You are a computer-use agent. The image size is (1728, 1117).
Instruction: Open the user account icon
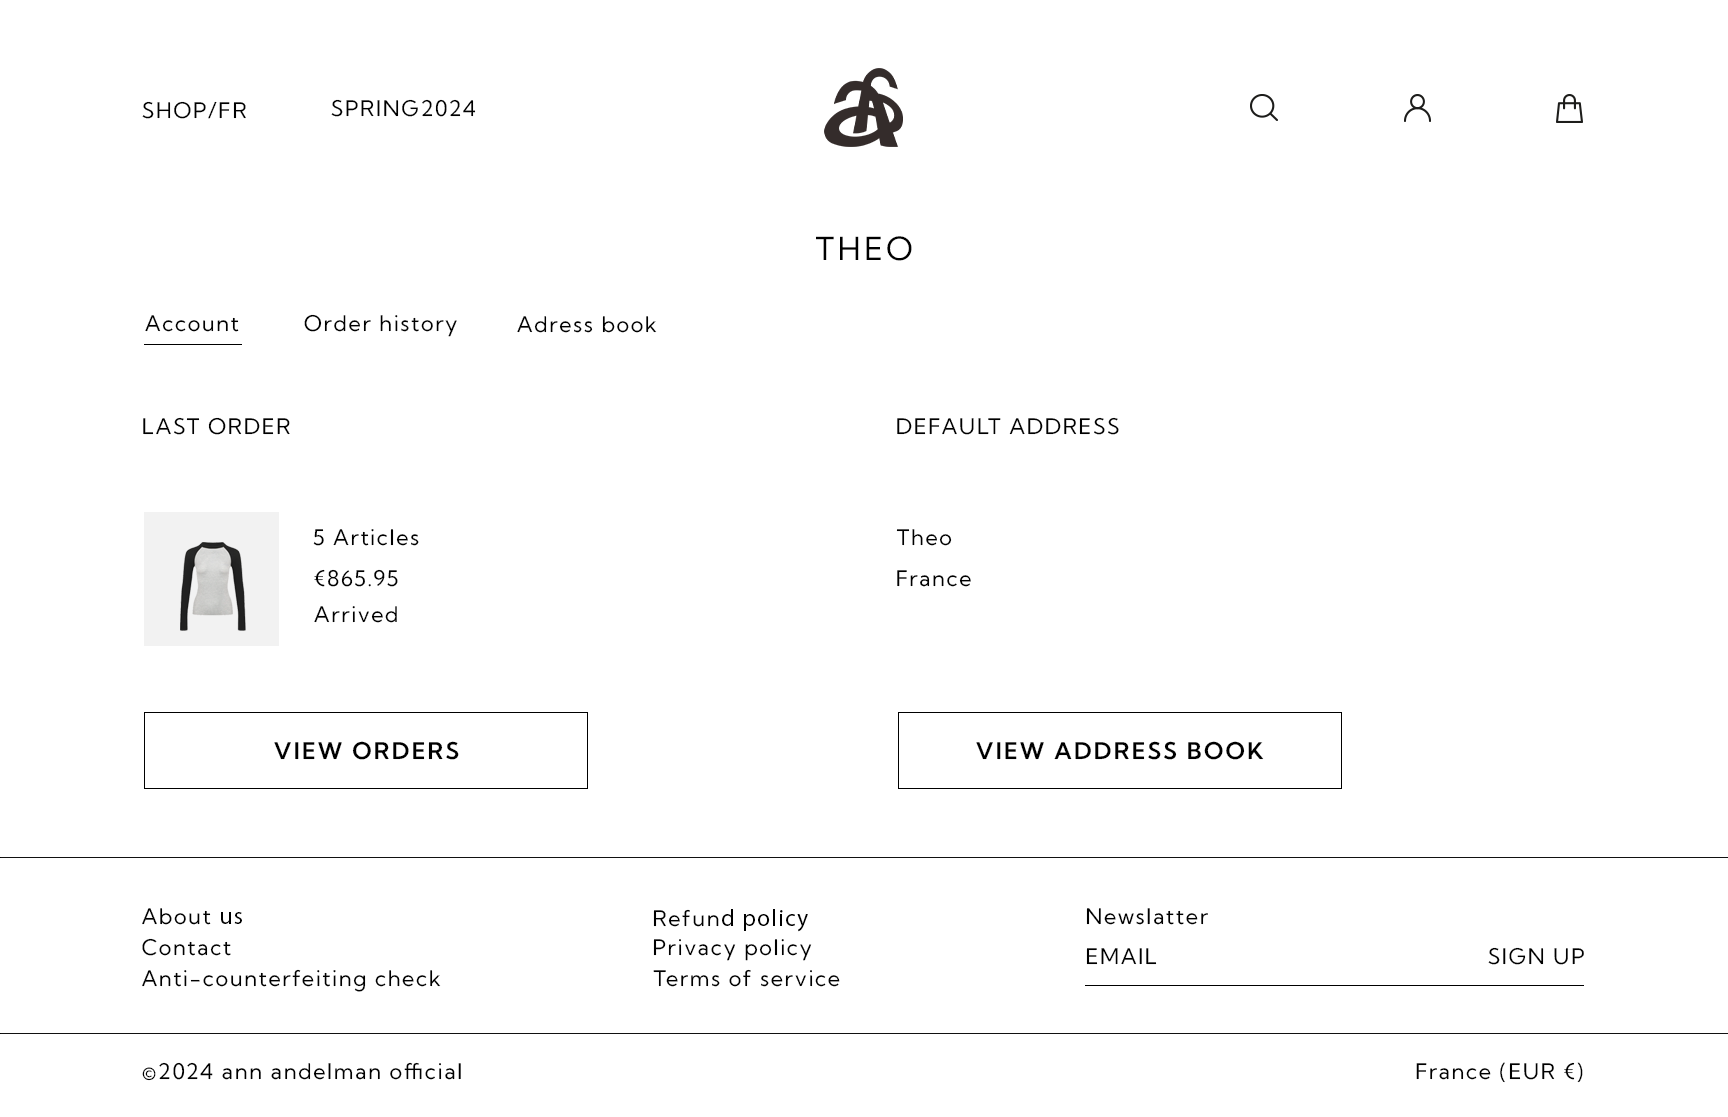1417,108
